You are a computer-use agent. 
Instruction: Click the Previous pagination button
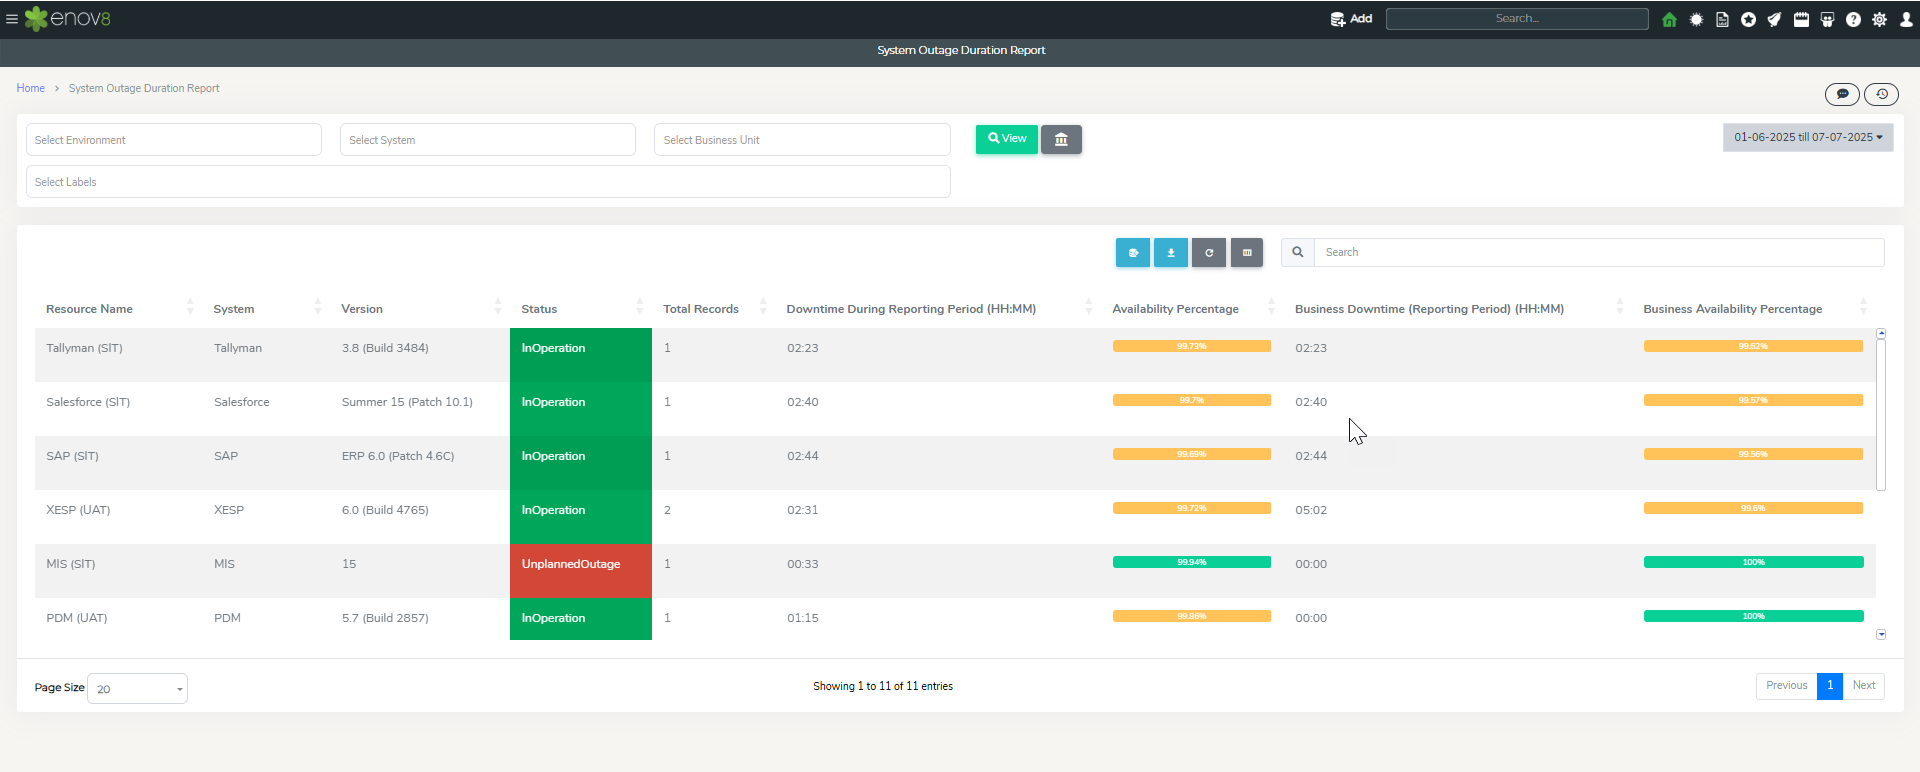tap(1786, 686)
